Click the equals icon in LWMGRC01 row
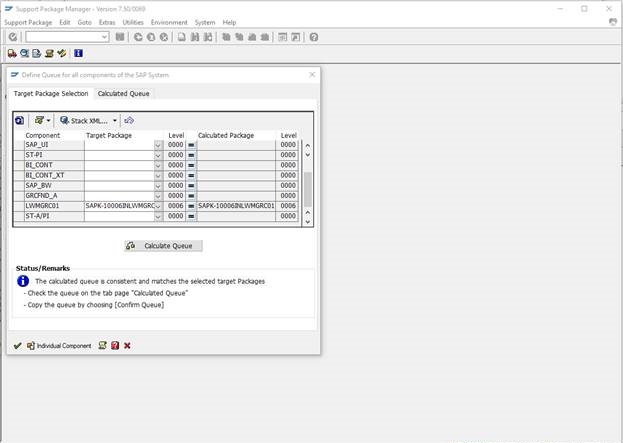Screen dimensions: 623x443 click(x=191, y=206)
